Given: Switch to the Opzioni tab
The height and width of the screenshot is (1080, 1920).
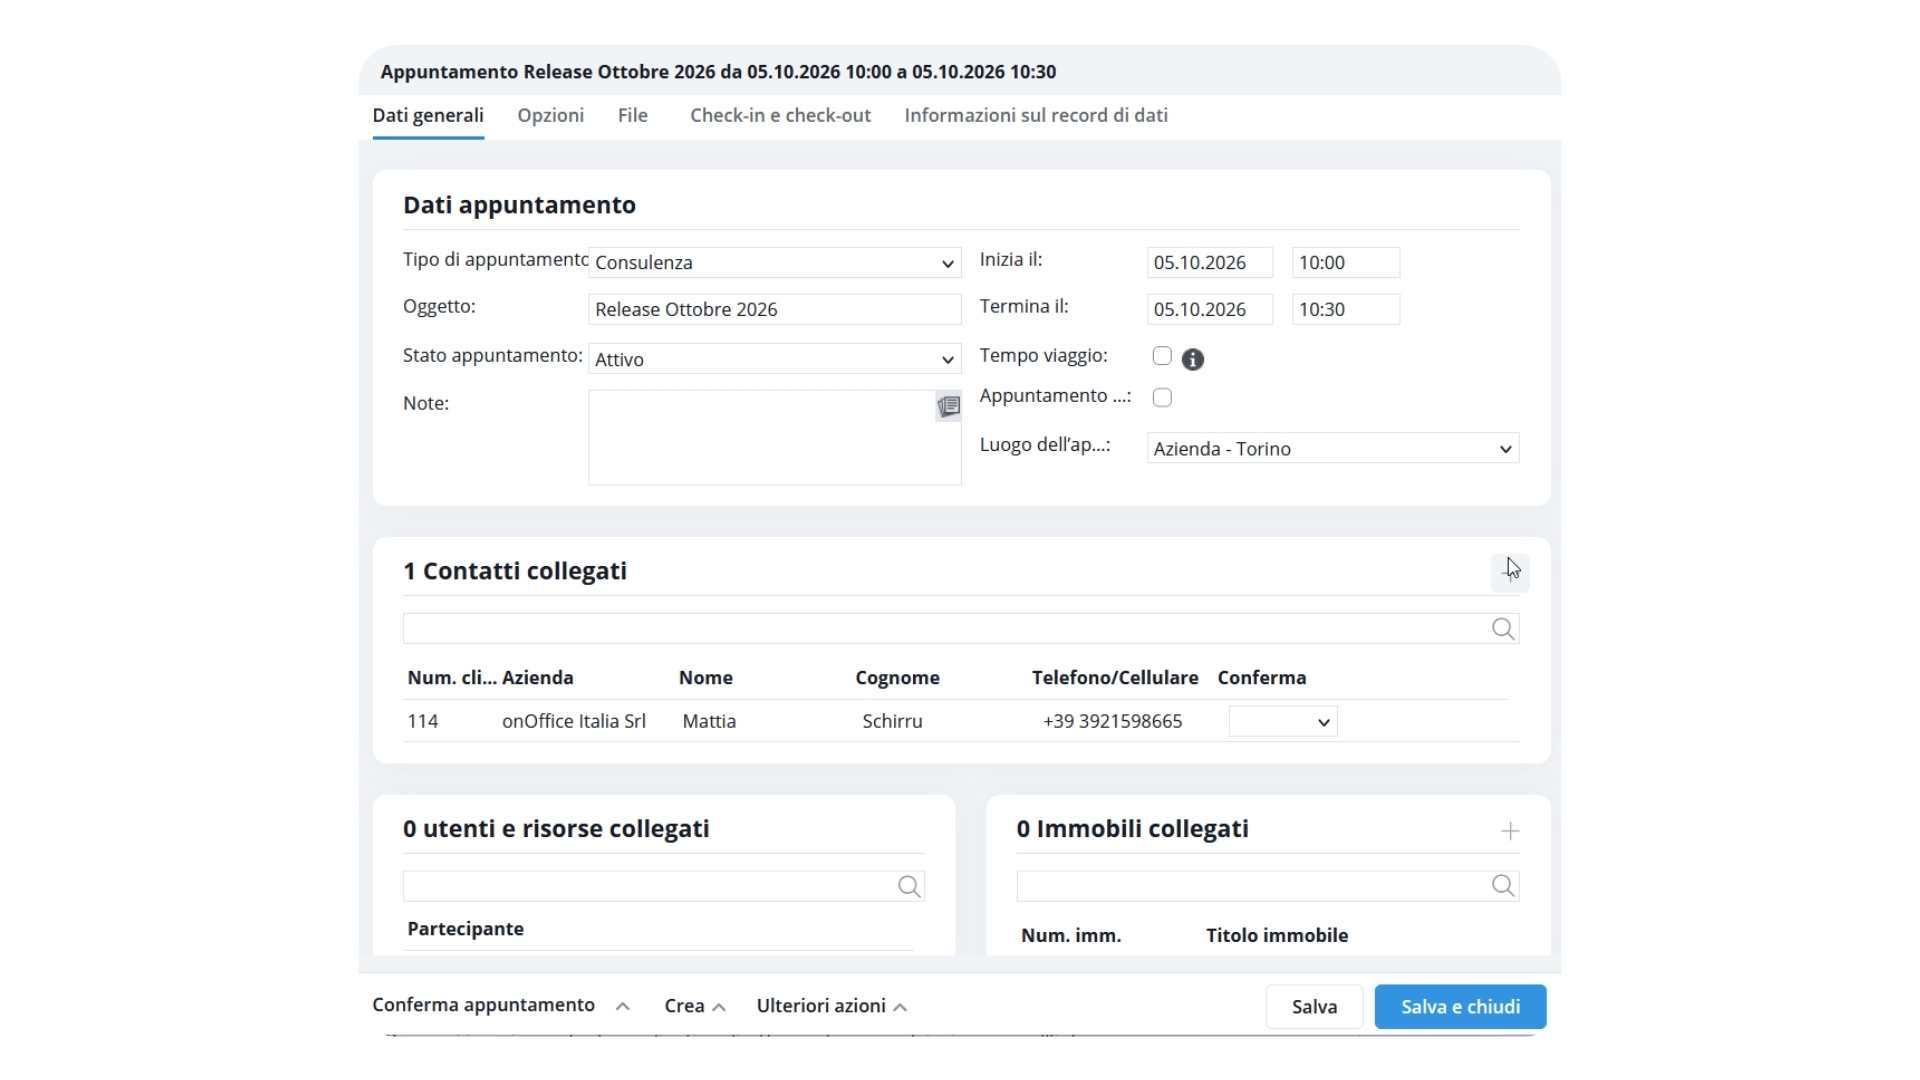Looking at the screenshot, I should 550,115.
